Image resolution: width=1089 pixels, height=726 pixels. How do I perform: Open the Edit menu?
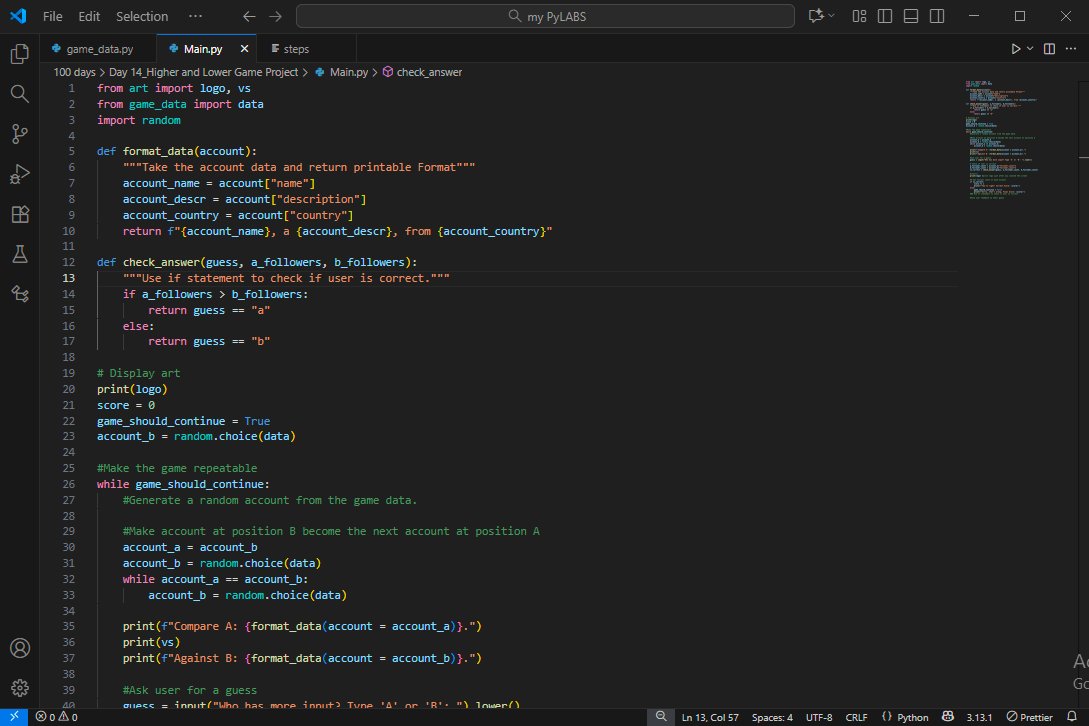(89, 16)
